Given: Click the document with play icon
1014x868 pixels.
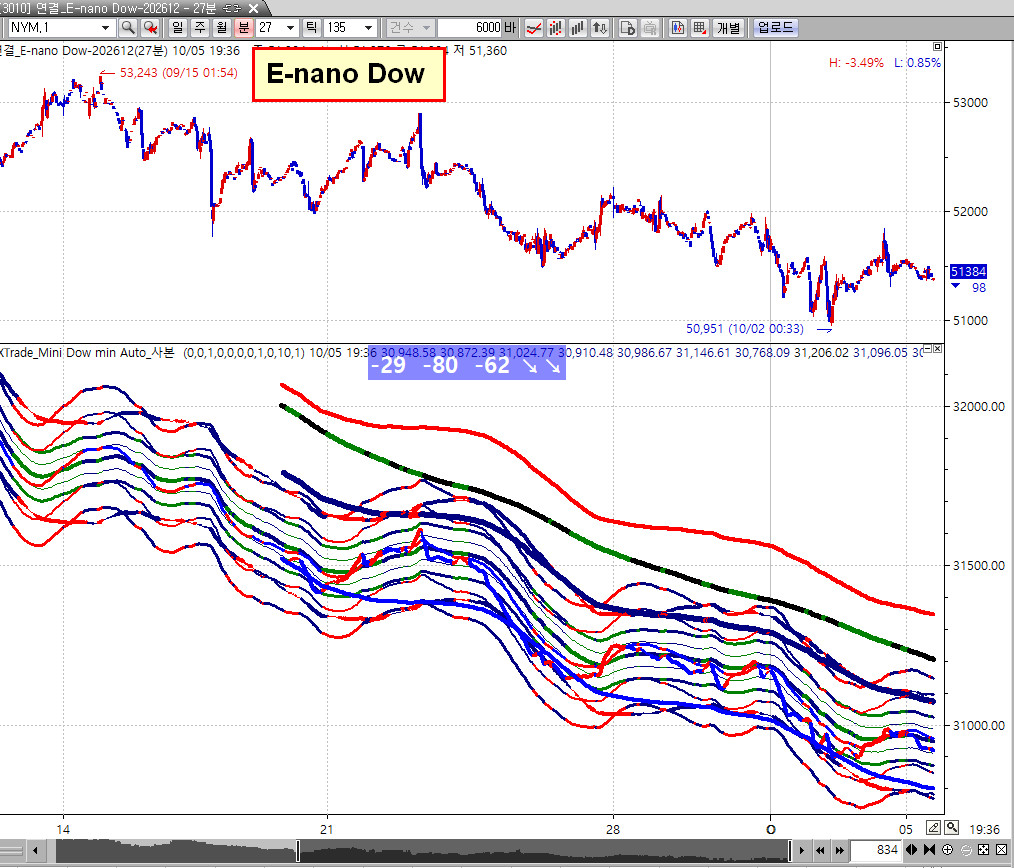Looking at the screenshot, I should click(627, 28).
